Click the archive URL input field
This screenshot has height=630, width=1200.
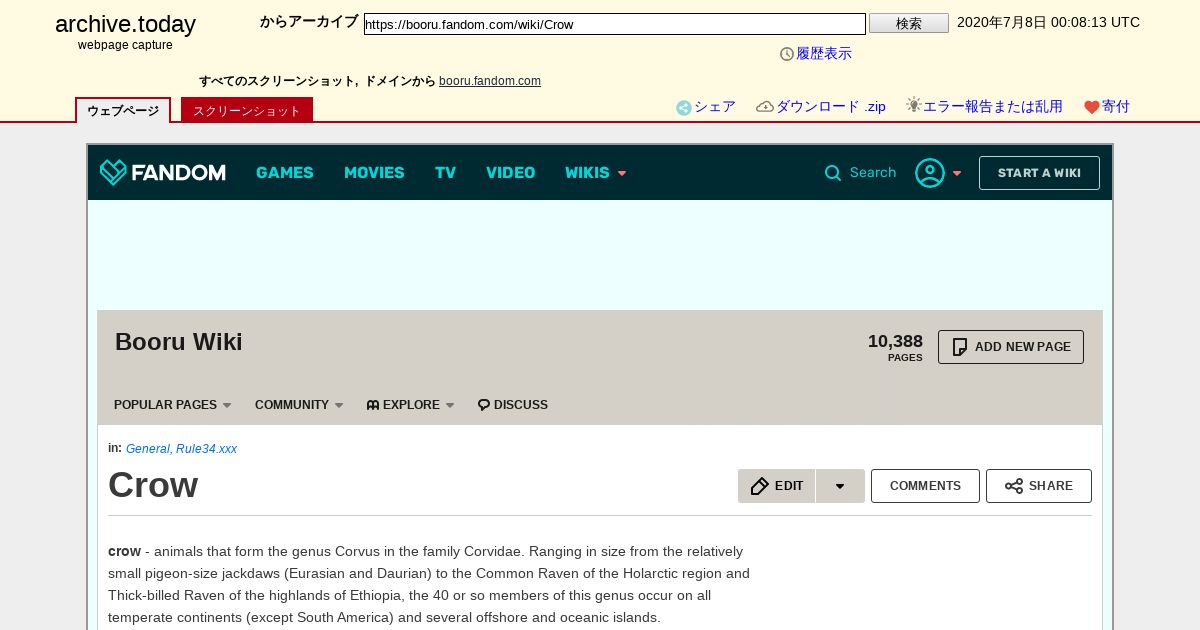pyautogui.click(x=615, y=24)
